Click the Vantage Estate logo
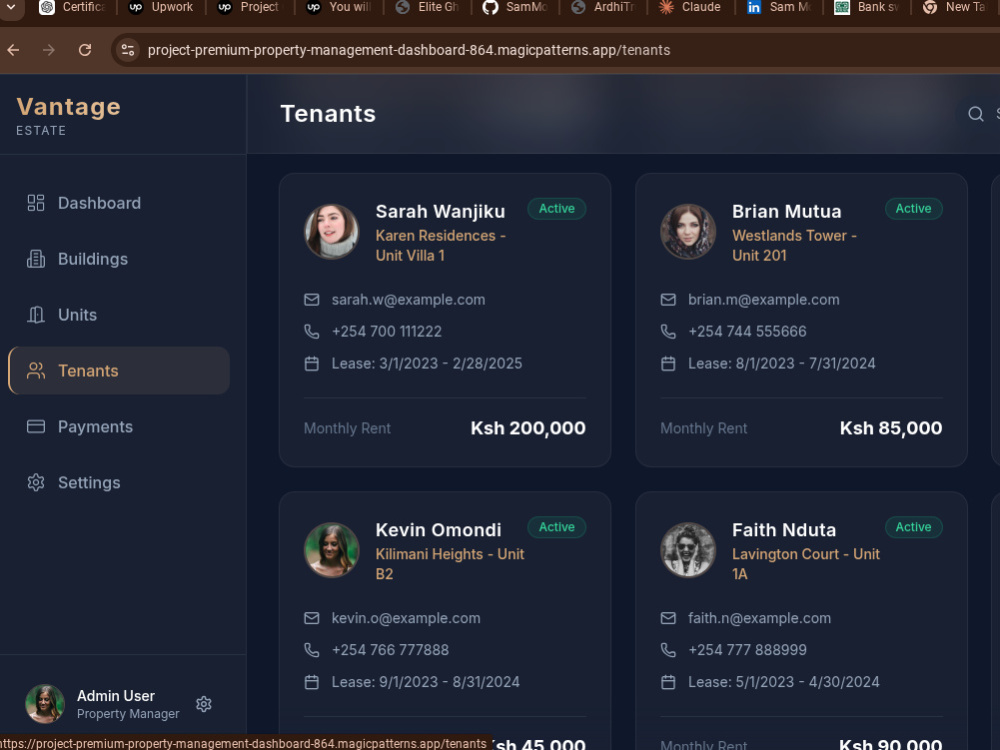1000x750 pixels. (x=68, y=115)
